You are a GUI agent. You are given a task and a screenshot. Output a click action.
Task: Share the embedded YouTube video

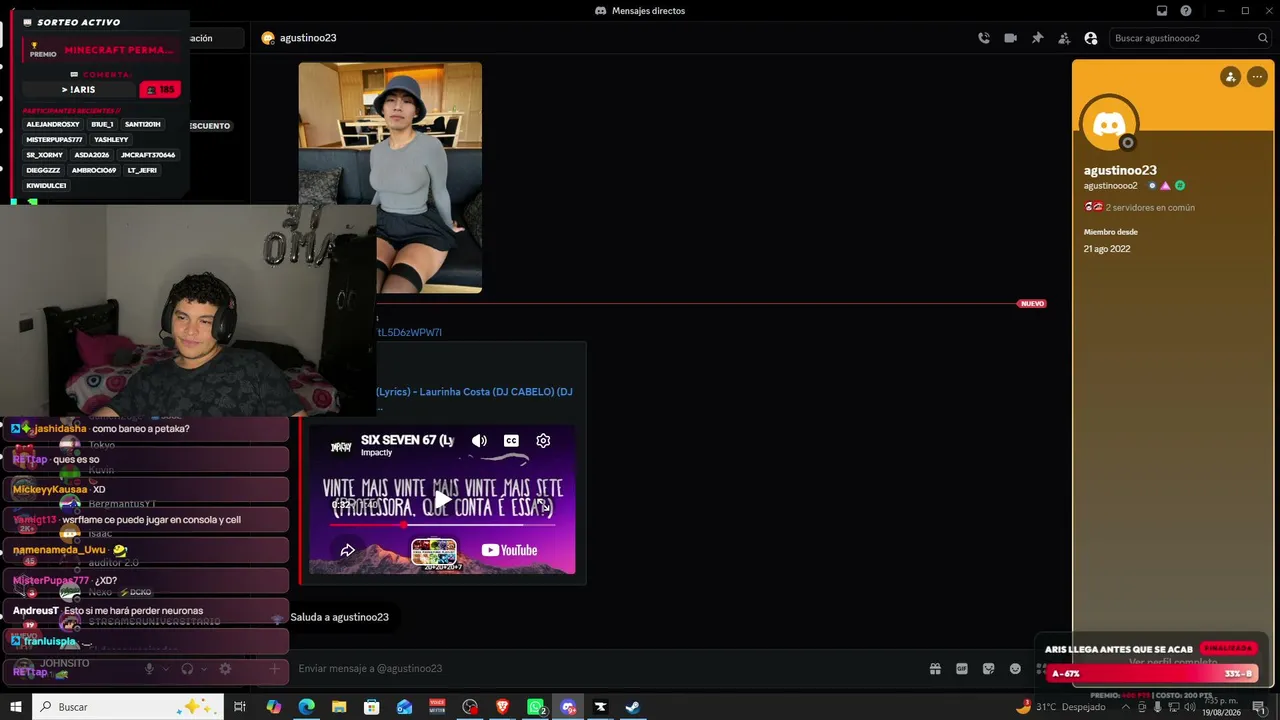tap(348, 550)
